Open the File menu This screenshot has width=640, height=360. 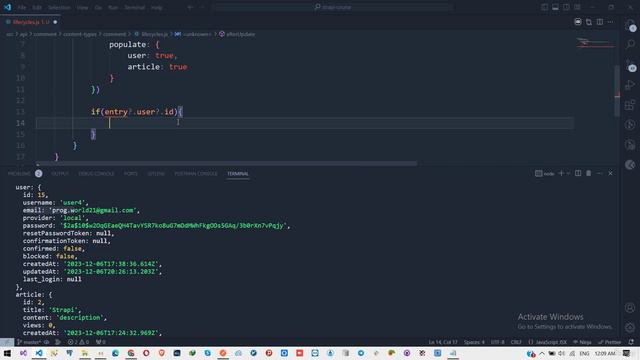[22, 7]
